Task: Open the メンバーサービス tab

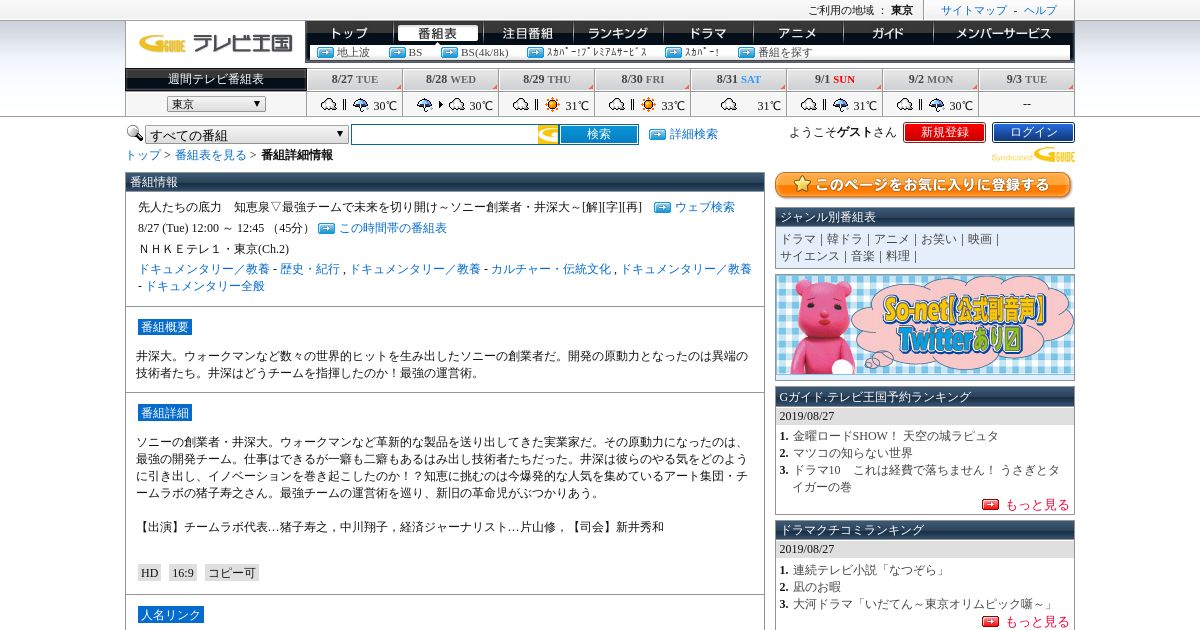Action: (x=1003, y=33)
